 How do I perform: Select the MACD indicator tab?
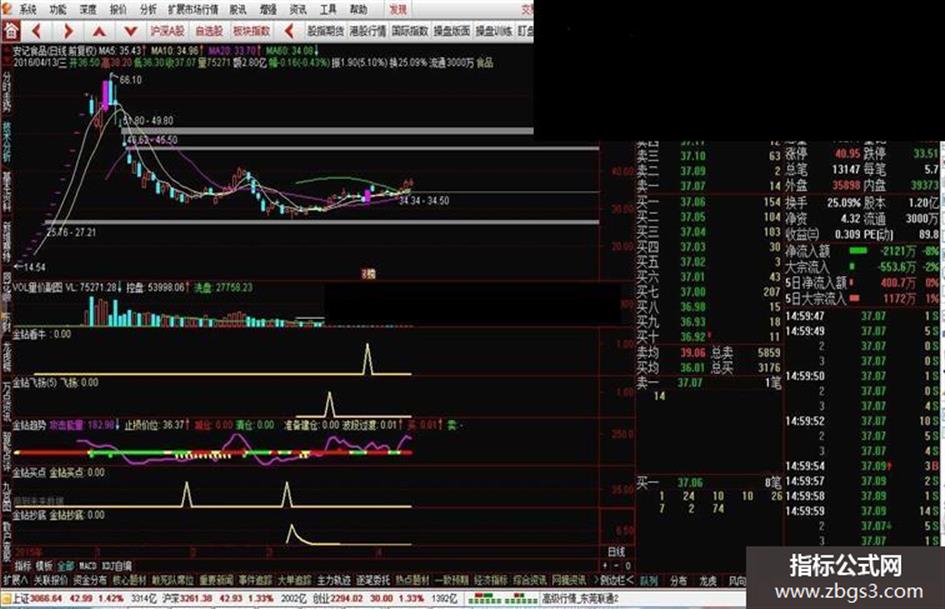[87, 566]
